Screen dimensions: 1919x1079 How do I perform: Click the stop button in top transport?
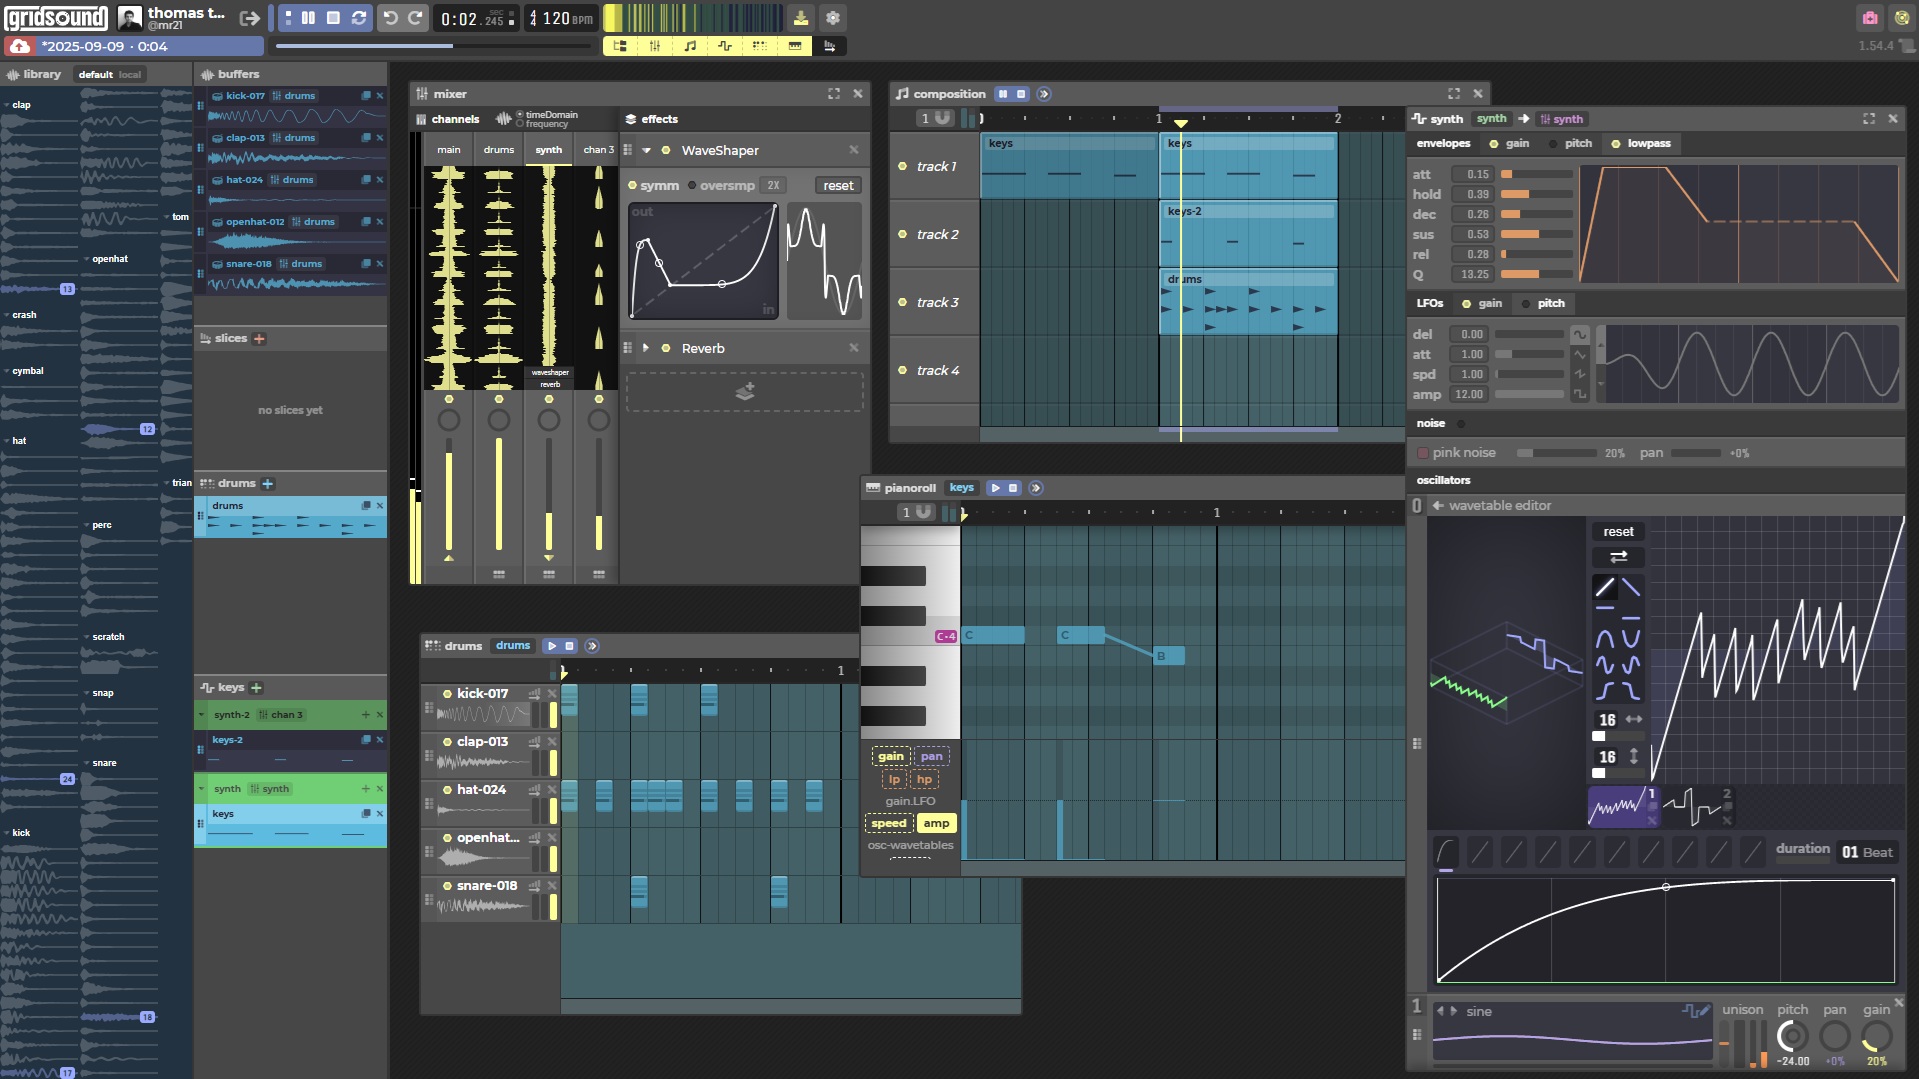pyautogui.click(x=333, y=18)
